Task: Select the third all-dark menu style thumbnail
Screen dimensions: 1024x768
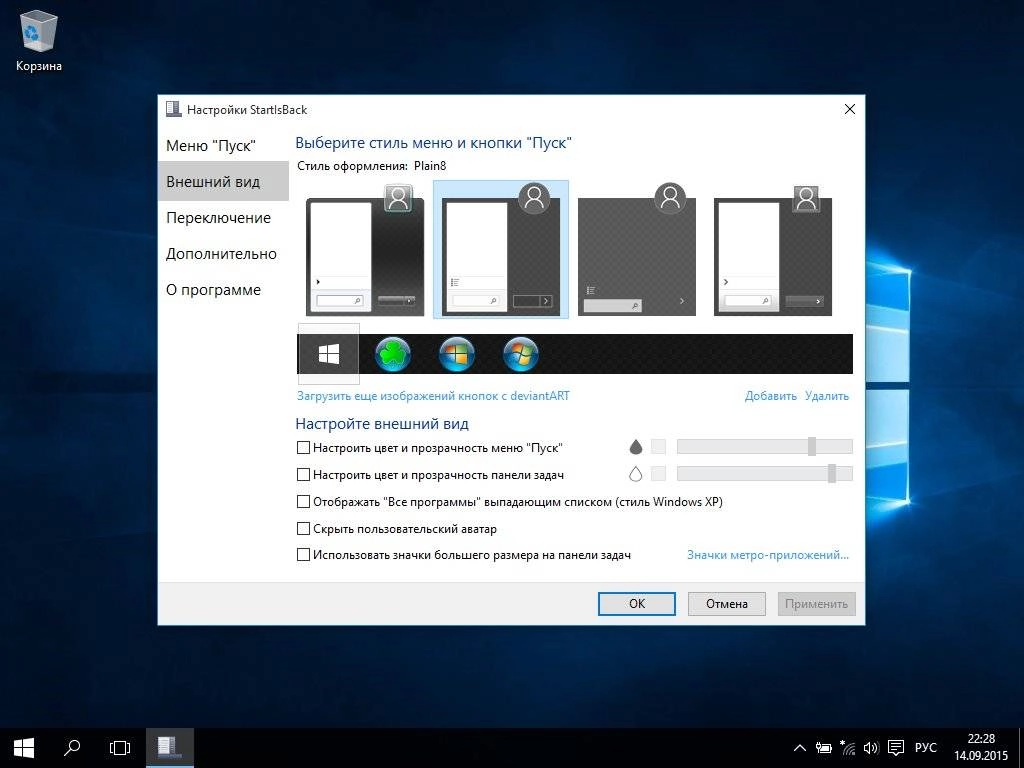Action: click(637, 249)
